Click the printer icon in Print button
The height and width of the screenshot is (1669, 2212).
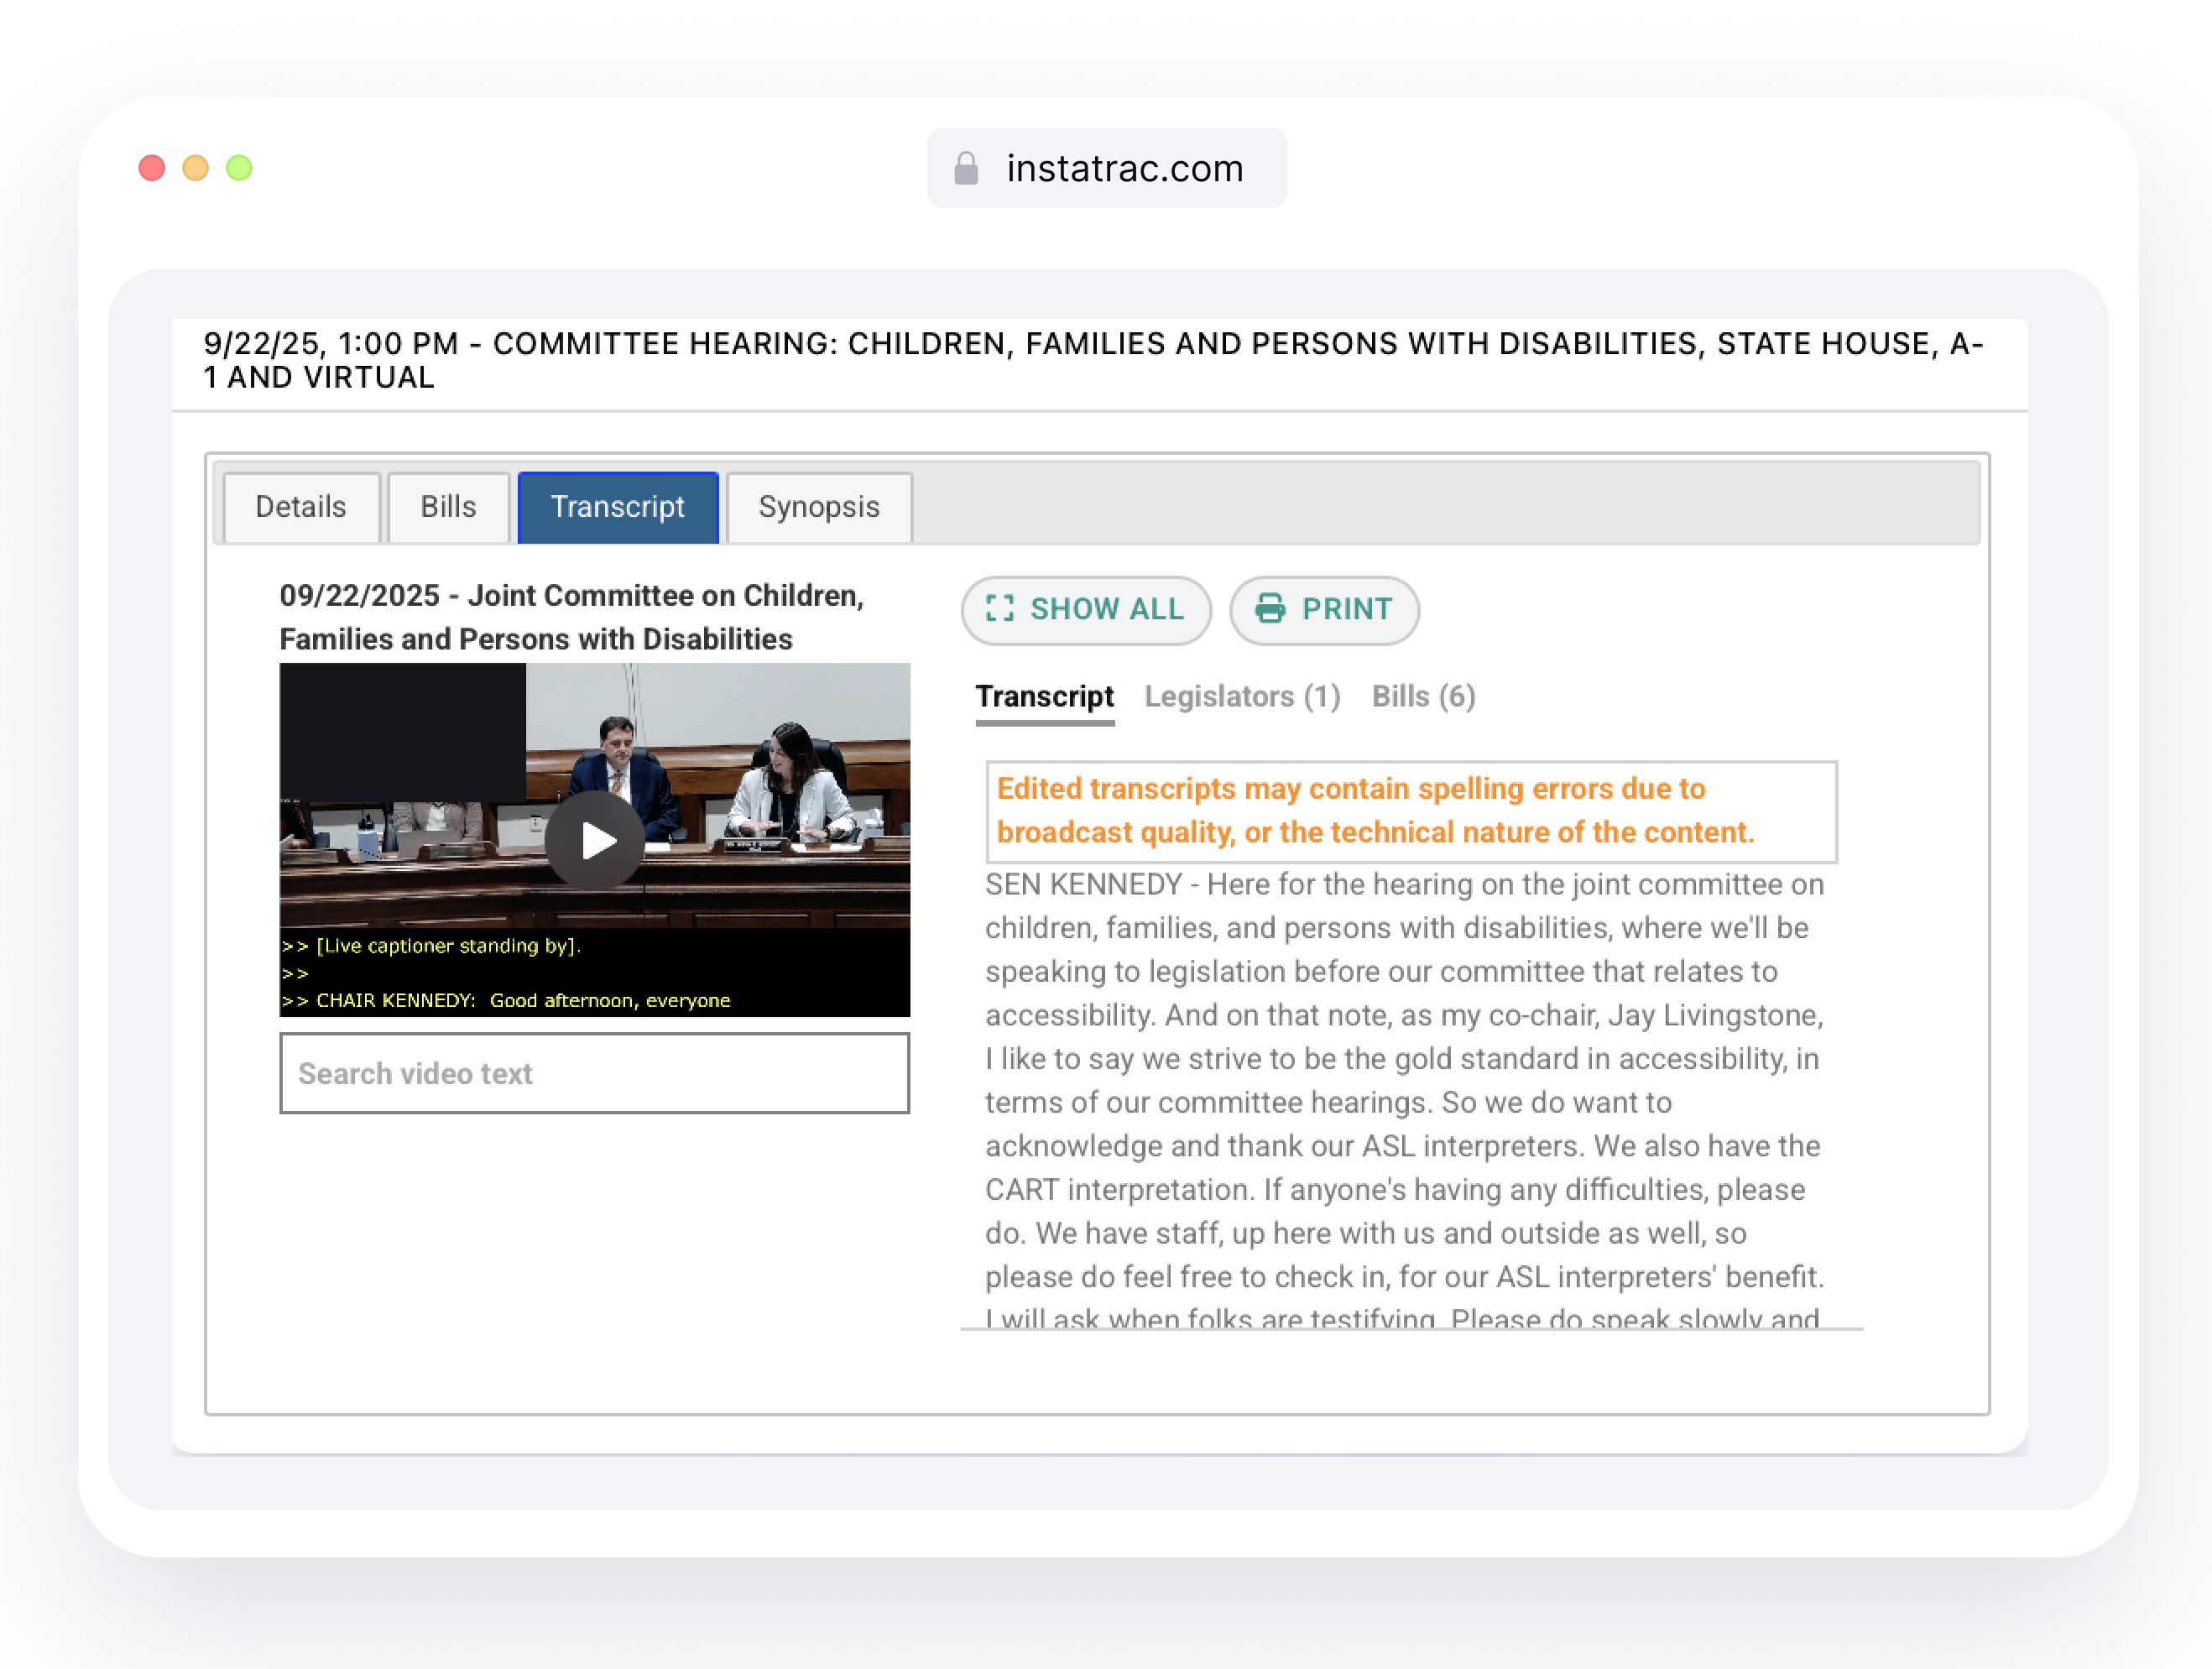(1270, 609)
